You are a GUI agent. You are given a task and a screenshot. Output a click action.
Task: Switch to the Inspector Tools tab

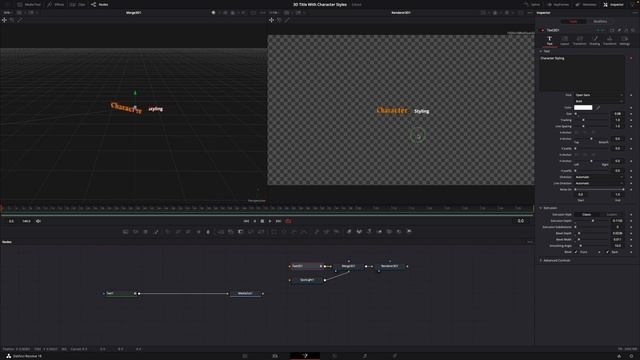coord(573,21)
